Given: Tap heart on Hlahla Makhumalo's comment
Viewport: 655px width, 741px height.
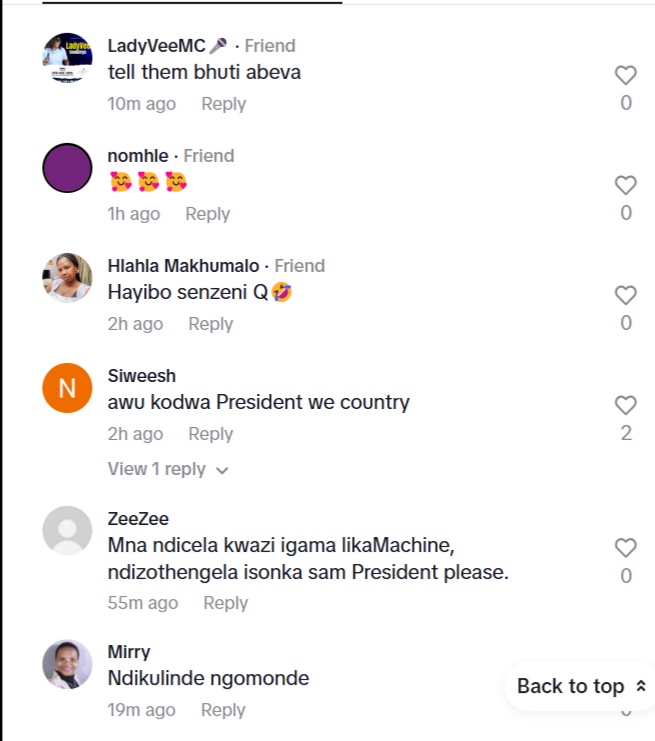Looking at the screenshot, I should coord(625,295).
